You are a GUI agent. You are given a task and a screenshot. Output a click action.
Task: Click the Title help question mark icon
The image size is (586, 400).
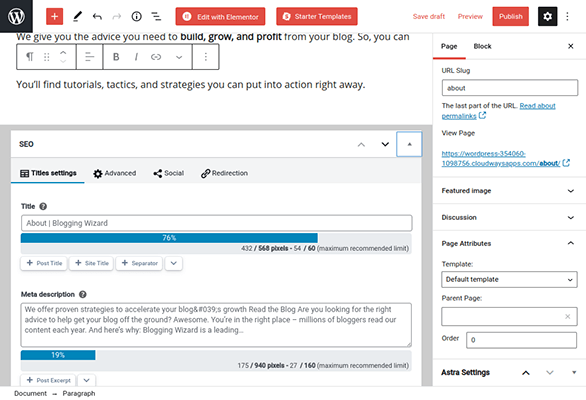coord(43,206)
